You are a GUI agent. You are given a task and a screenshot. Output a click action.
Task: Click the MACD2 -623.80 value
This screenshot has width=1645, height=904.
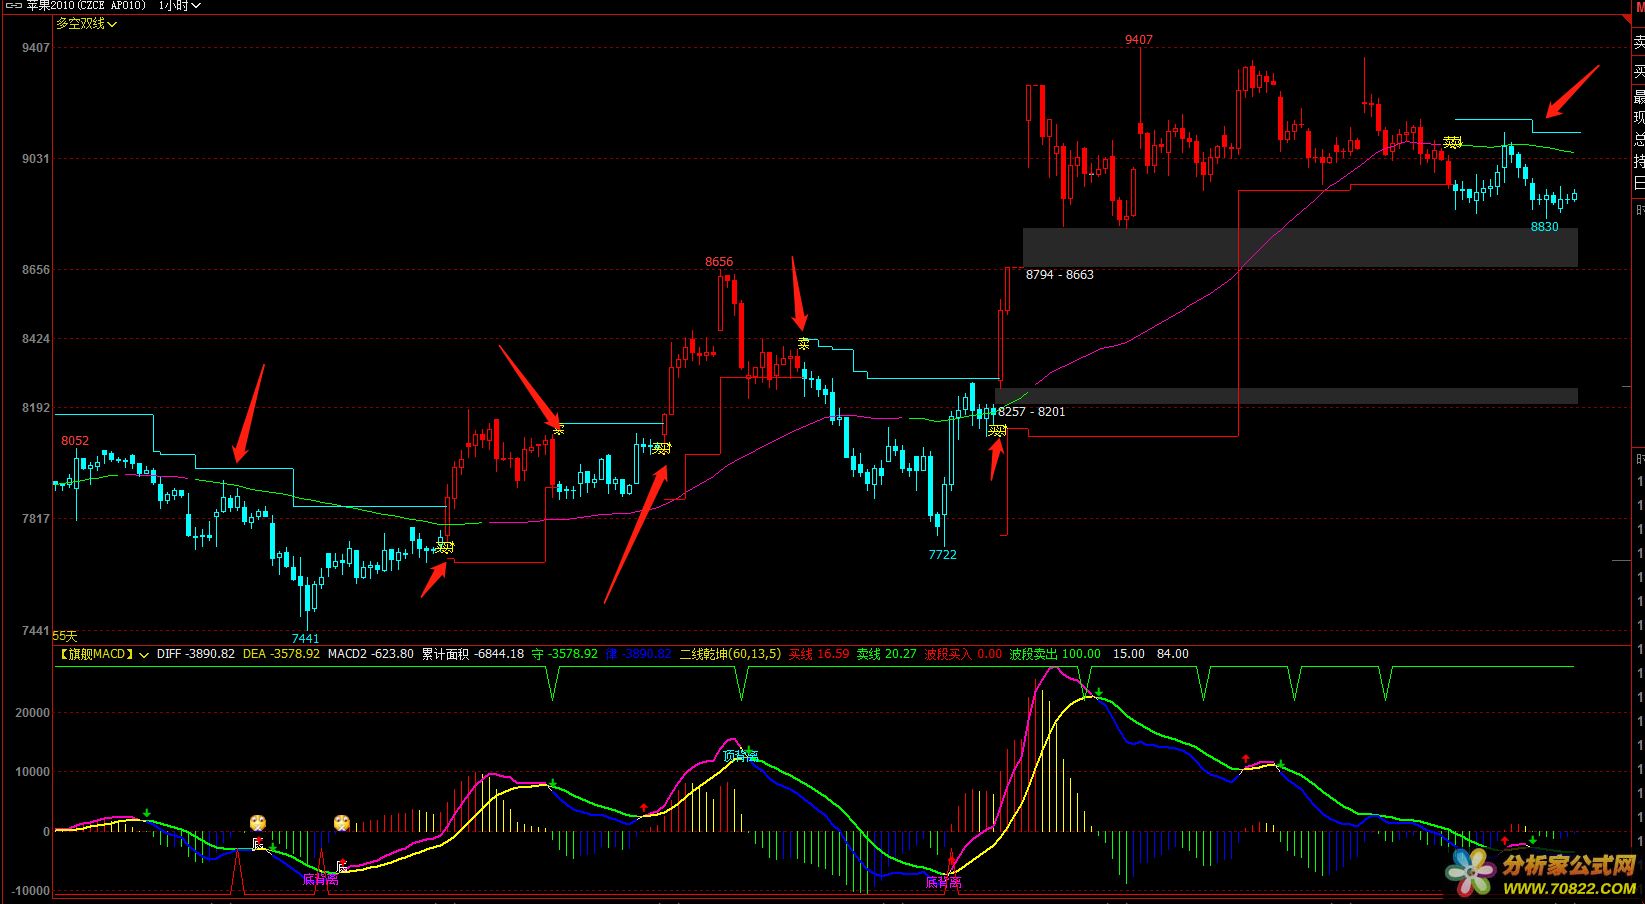coord(371,654)
